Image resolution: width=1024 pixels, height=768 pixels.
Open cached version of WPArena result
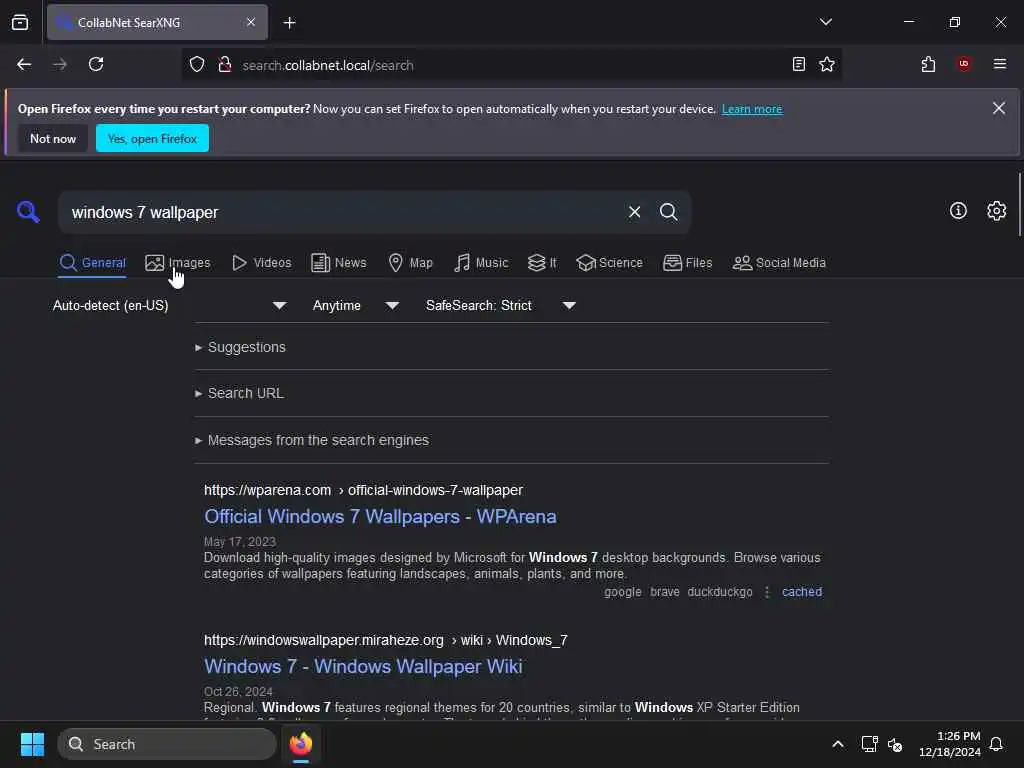(802, 592)
